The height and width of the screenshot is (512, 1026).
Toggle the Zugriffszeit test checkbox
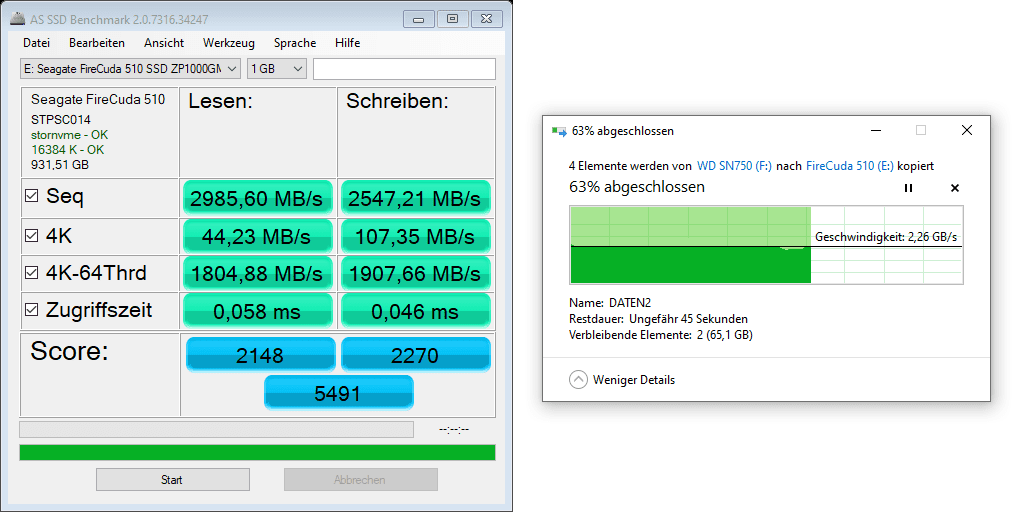[x=31, y=310]
